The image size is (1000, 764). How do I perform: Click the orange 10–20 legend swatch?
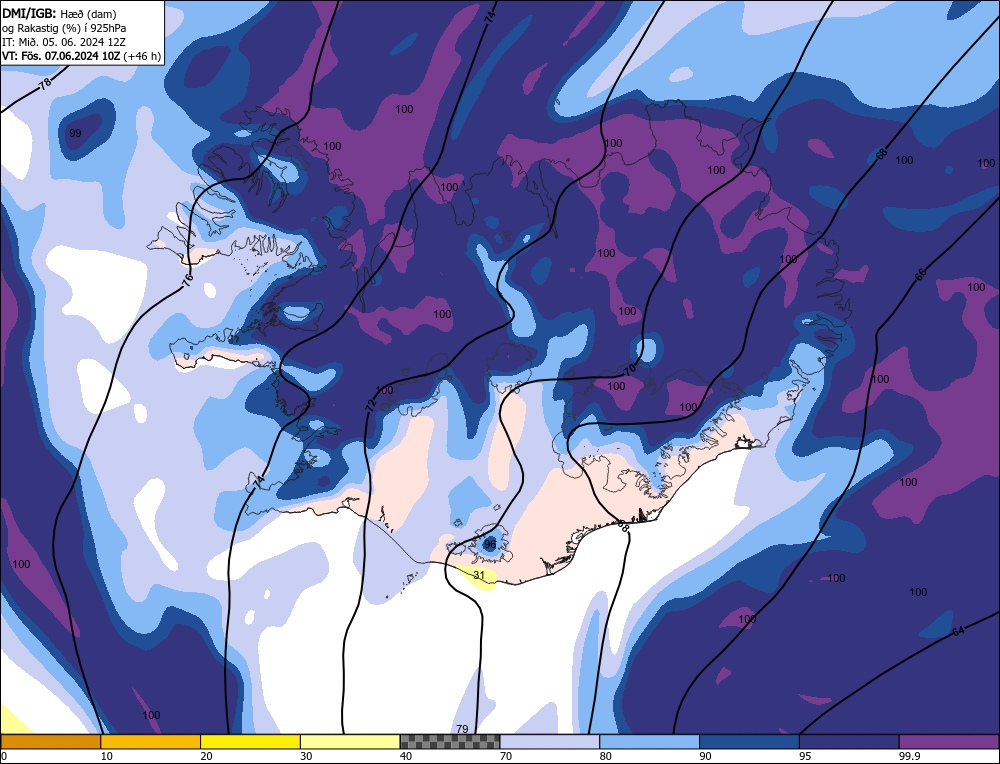pos(151,741)
